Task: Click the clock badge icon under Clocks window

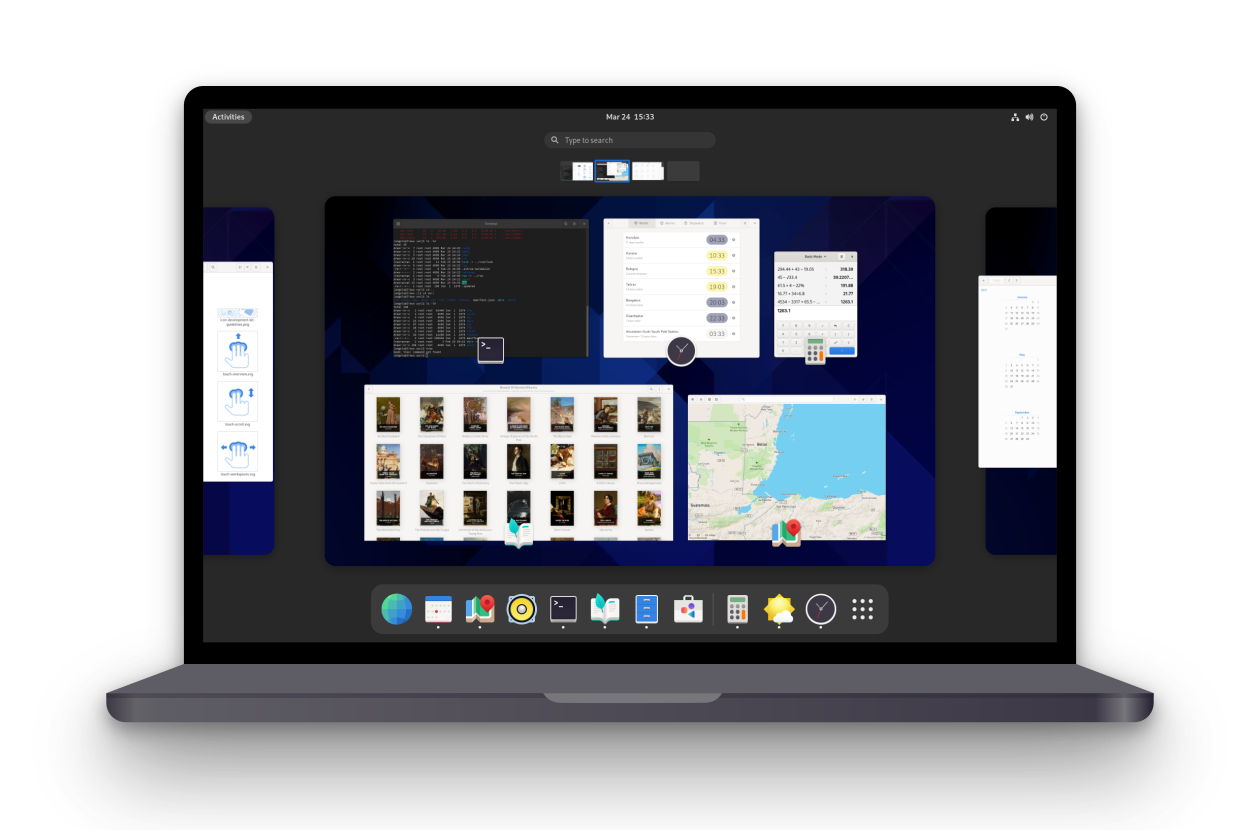Action: (681, 351)
